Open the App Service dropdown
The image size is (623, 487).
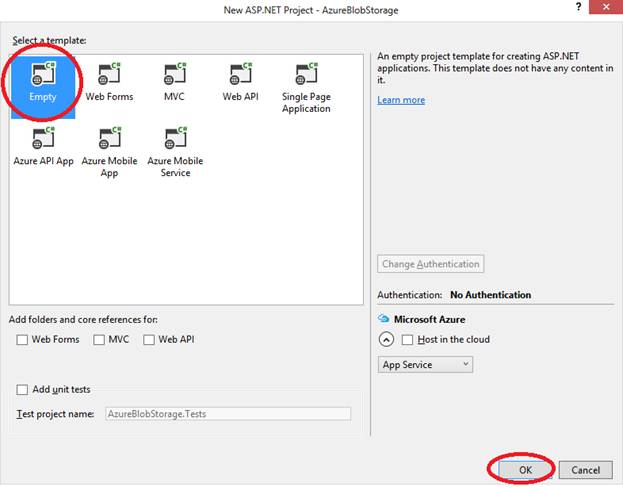pyautogui.click(x=425, y=365)
